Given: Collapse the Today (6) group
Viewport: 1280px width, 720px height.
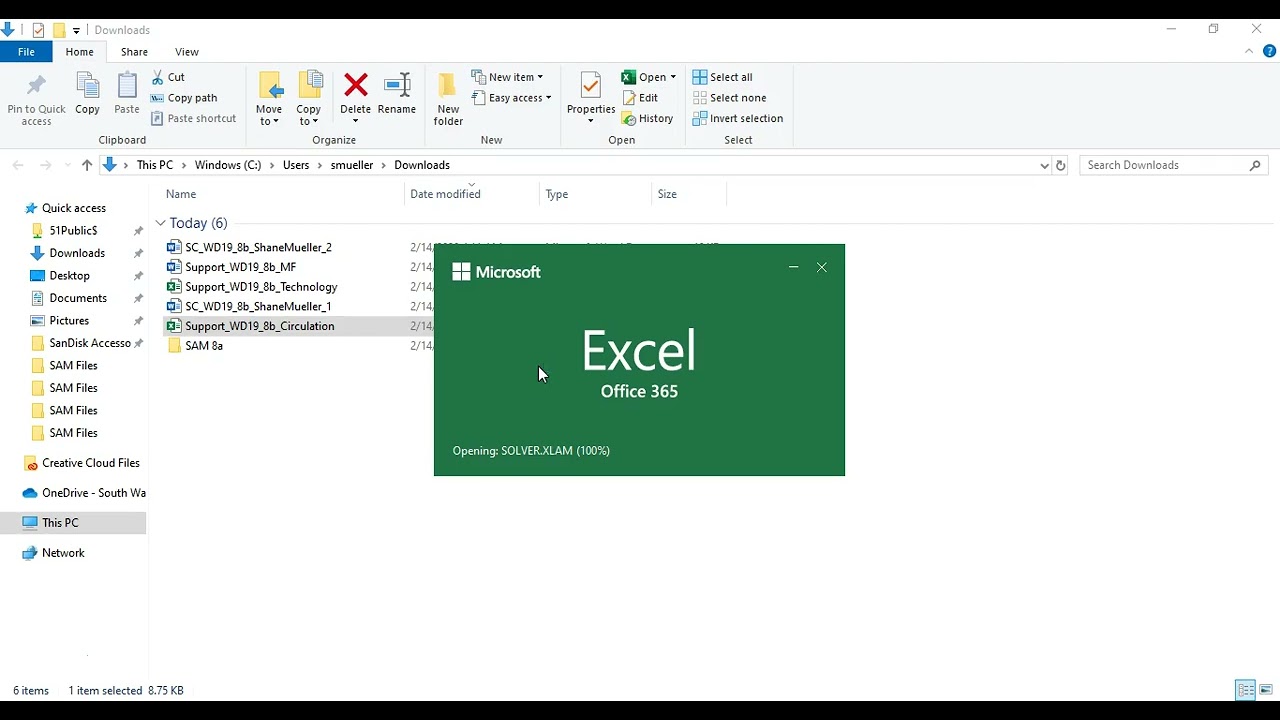Looking at the screenshot, I should click(160, 223).
